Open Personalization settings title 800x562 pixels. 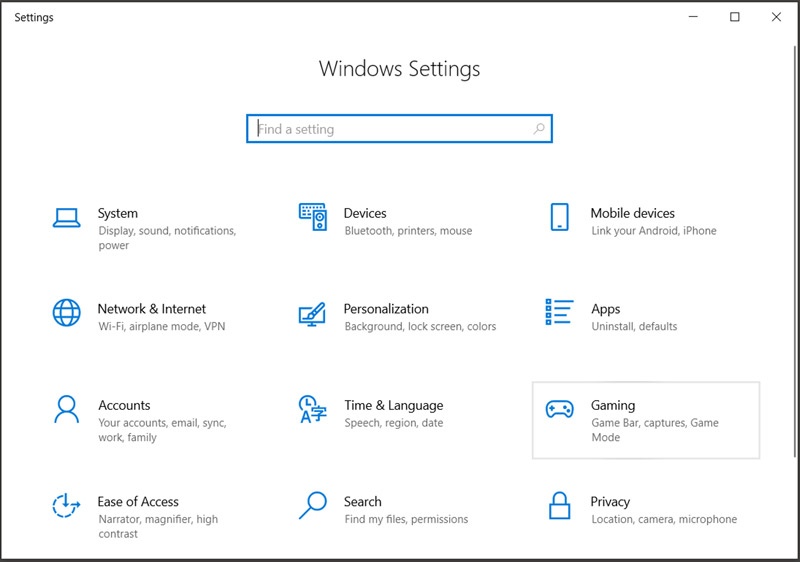[386, 309]
